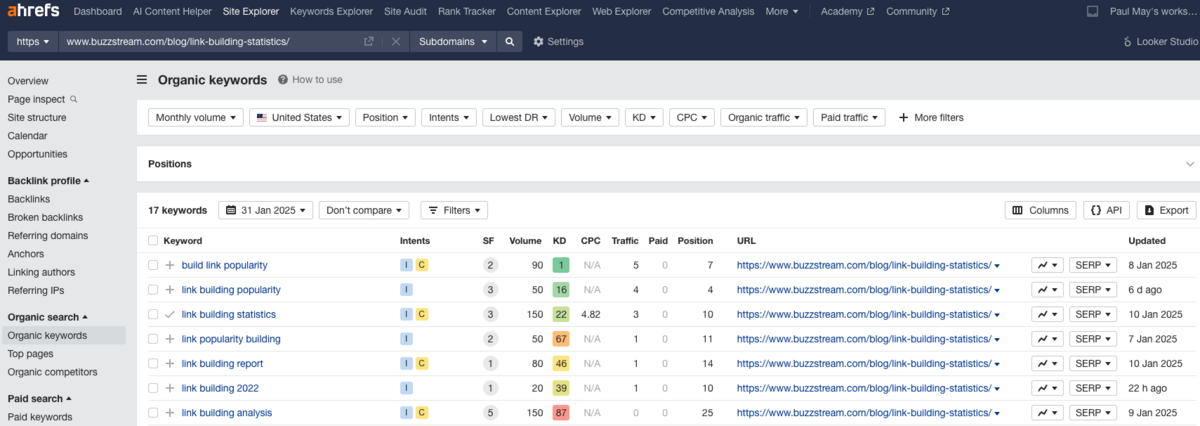This screenshot has width=1200, height=426.
Task: Add 'build link popularity' keyword with plus icon
Action: point(170,265)
